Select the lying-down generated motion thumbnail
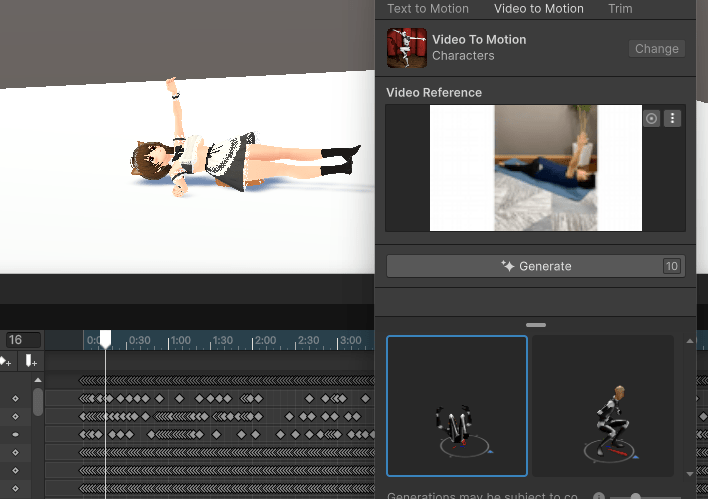Screen dimensions: 708x499 (x=457, y=406)
